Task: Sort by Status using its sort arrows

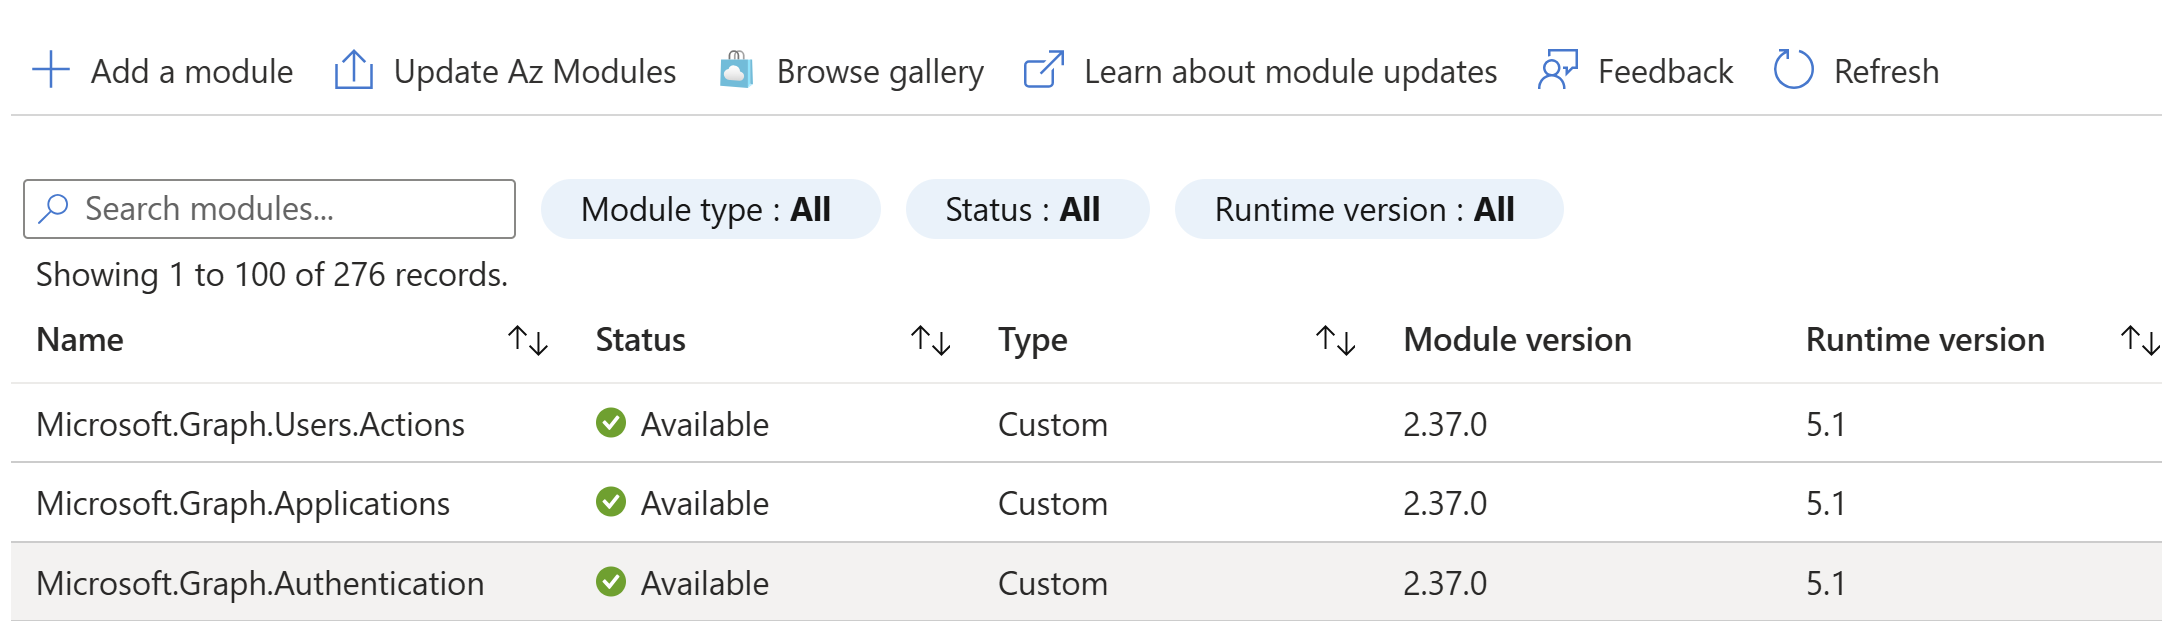Action: [931, 340]
